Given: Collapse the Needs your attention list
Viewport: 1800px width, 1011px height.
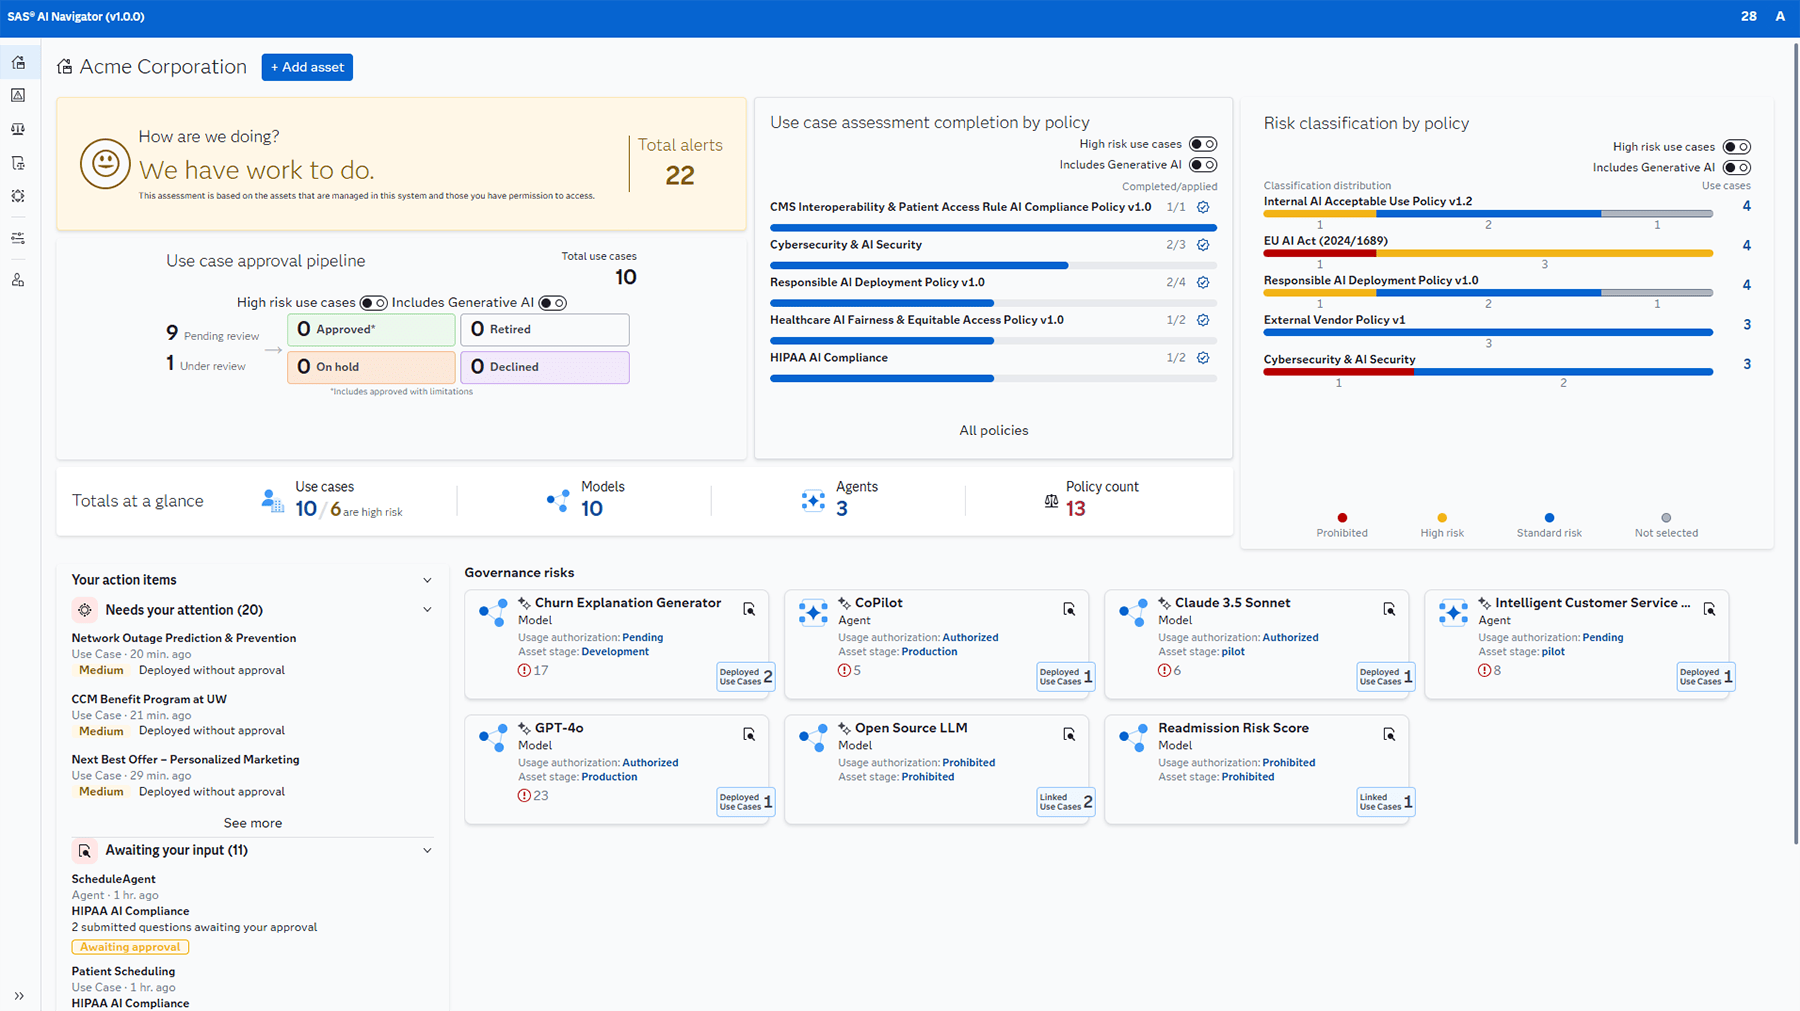Looking at the screenshot, I should 427,609.
